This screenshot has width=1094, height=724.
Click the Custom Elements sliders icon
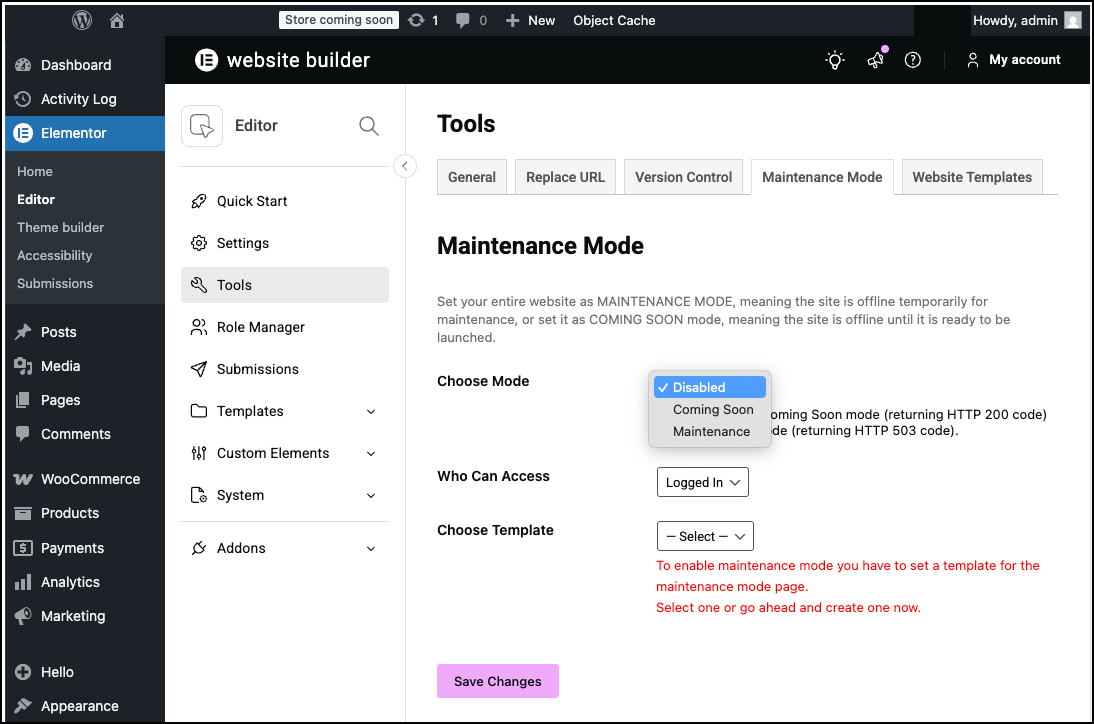(199, 453)
